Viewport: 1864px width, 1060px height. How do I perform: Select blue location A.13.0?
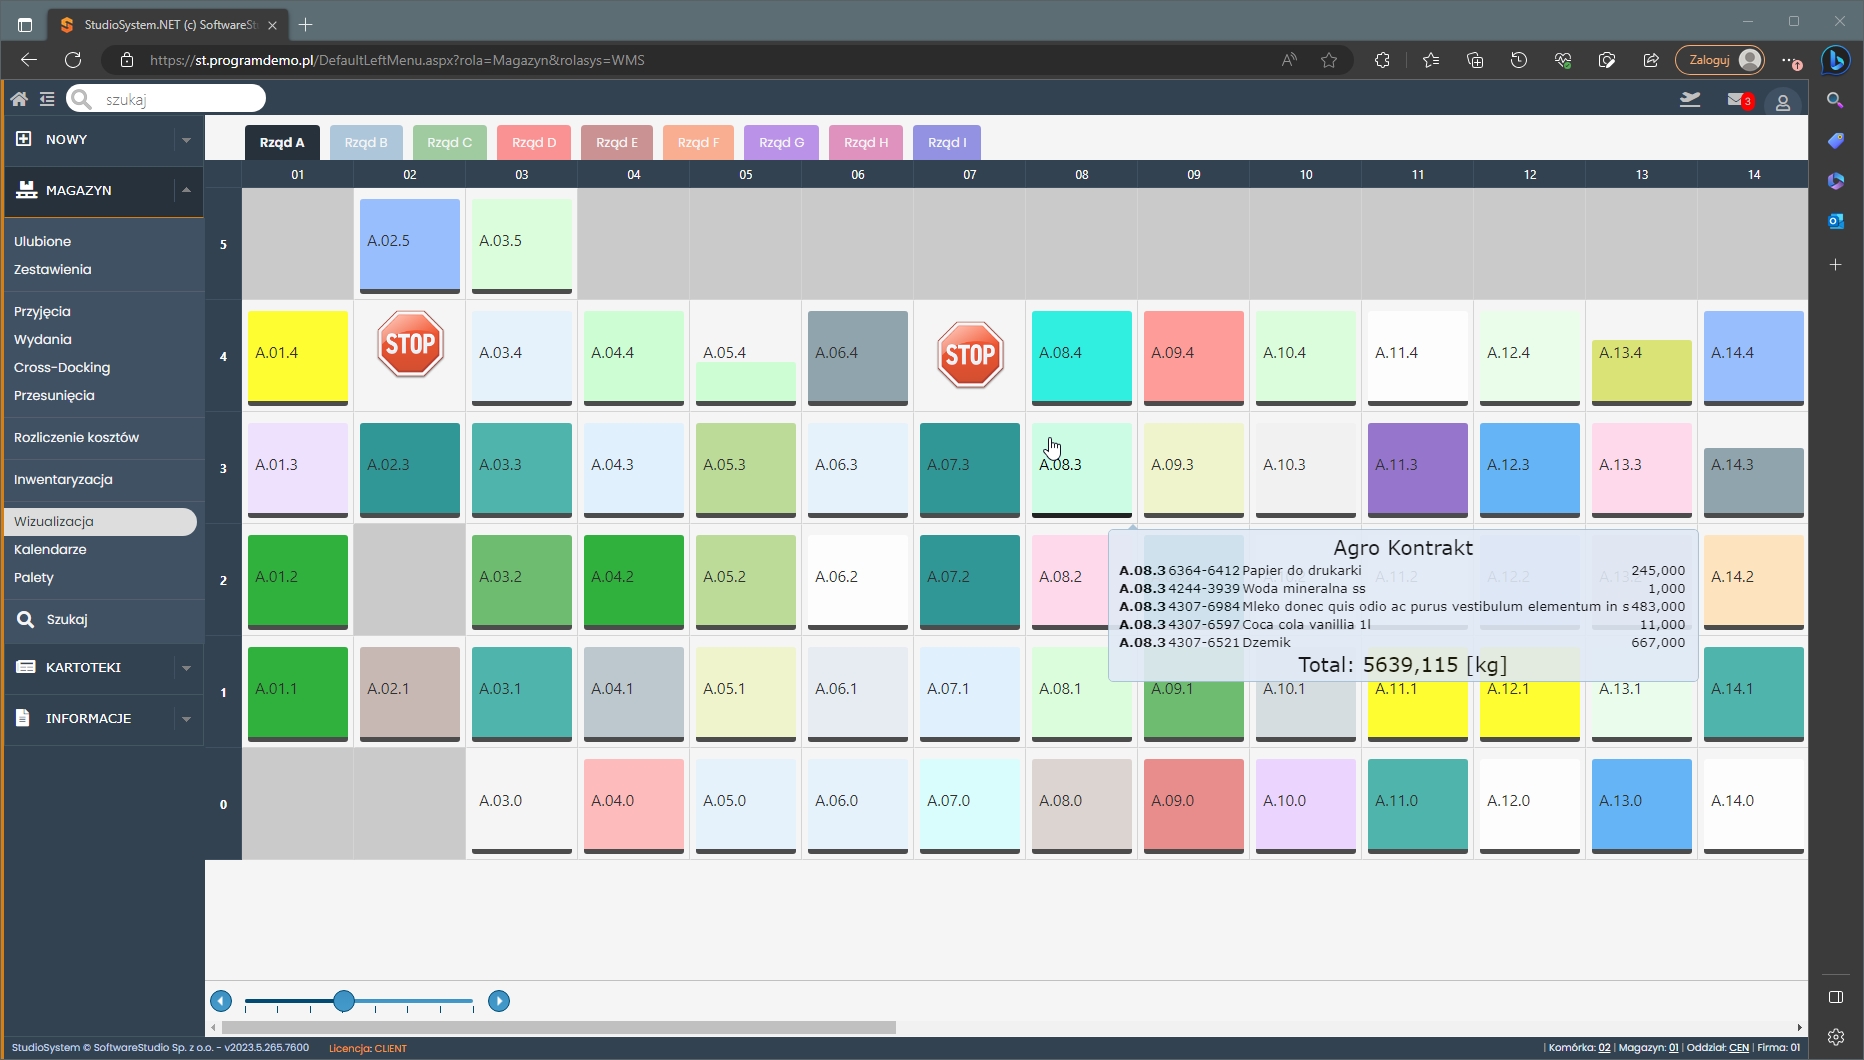coord(1642,804)
